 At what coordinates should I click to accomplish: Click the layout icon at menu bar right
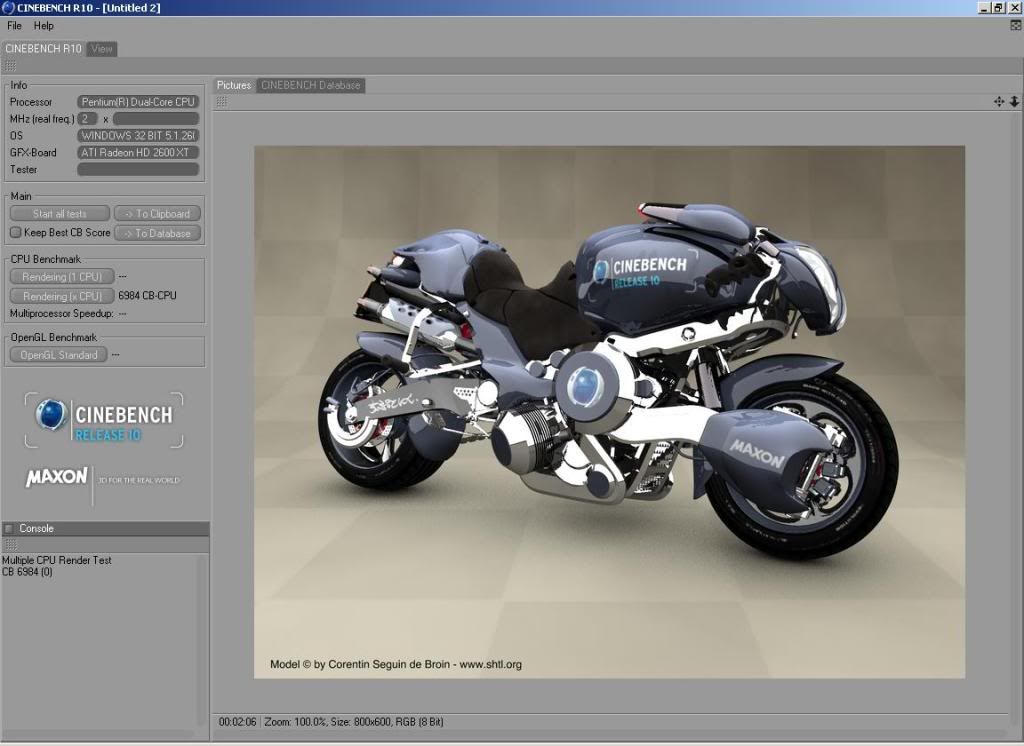[1016, 25]
